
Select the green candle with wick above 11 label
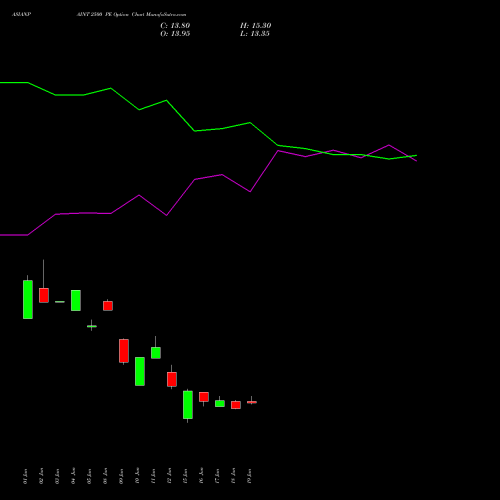(156, 353)
